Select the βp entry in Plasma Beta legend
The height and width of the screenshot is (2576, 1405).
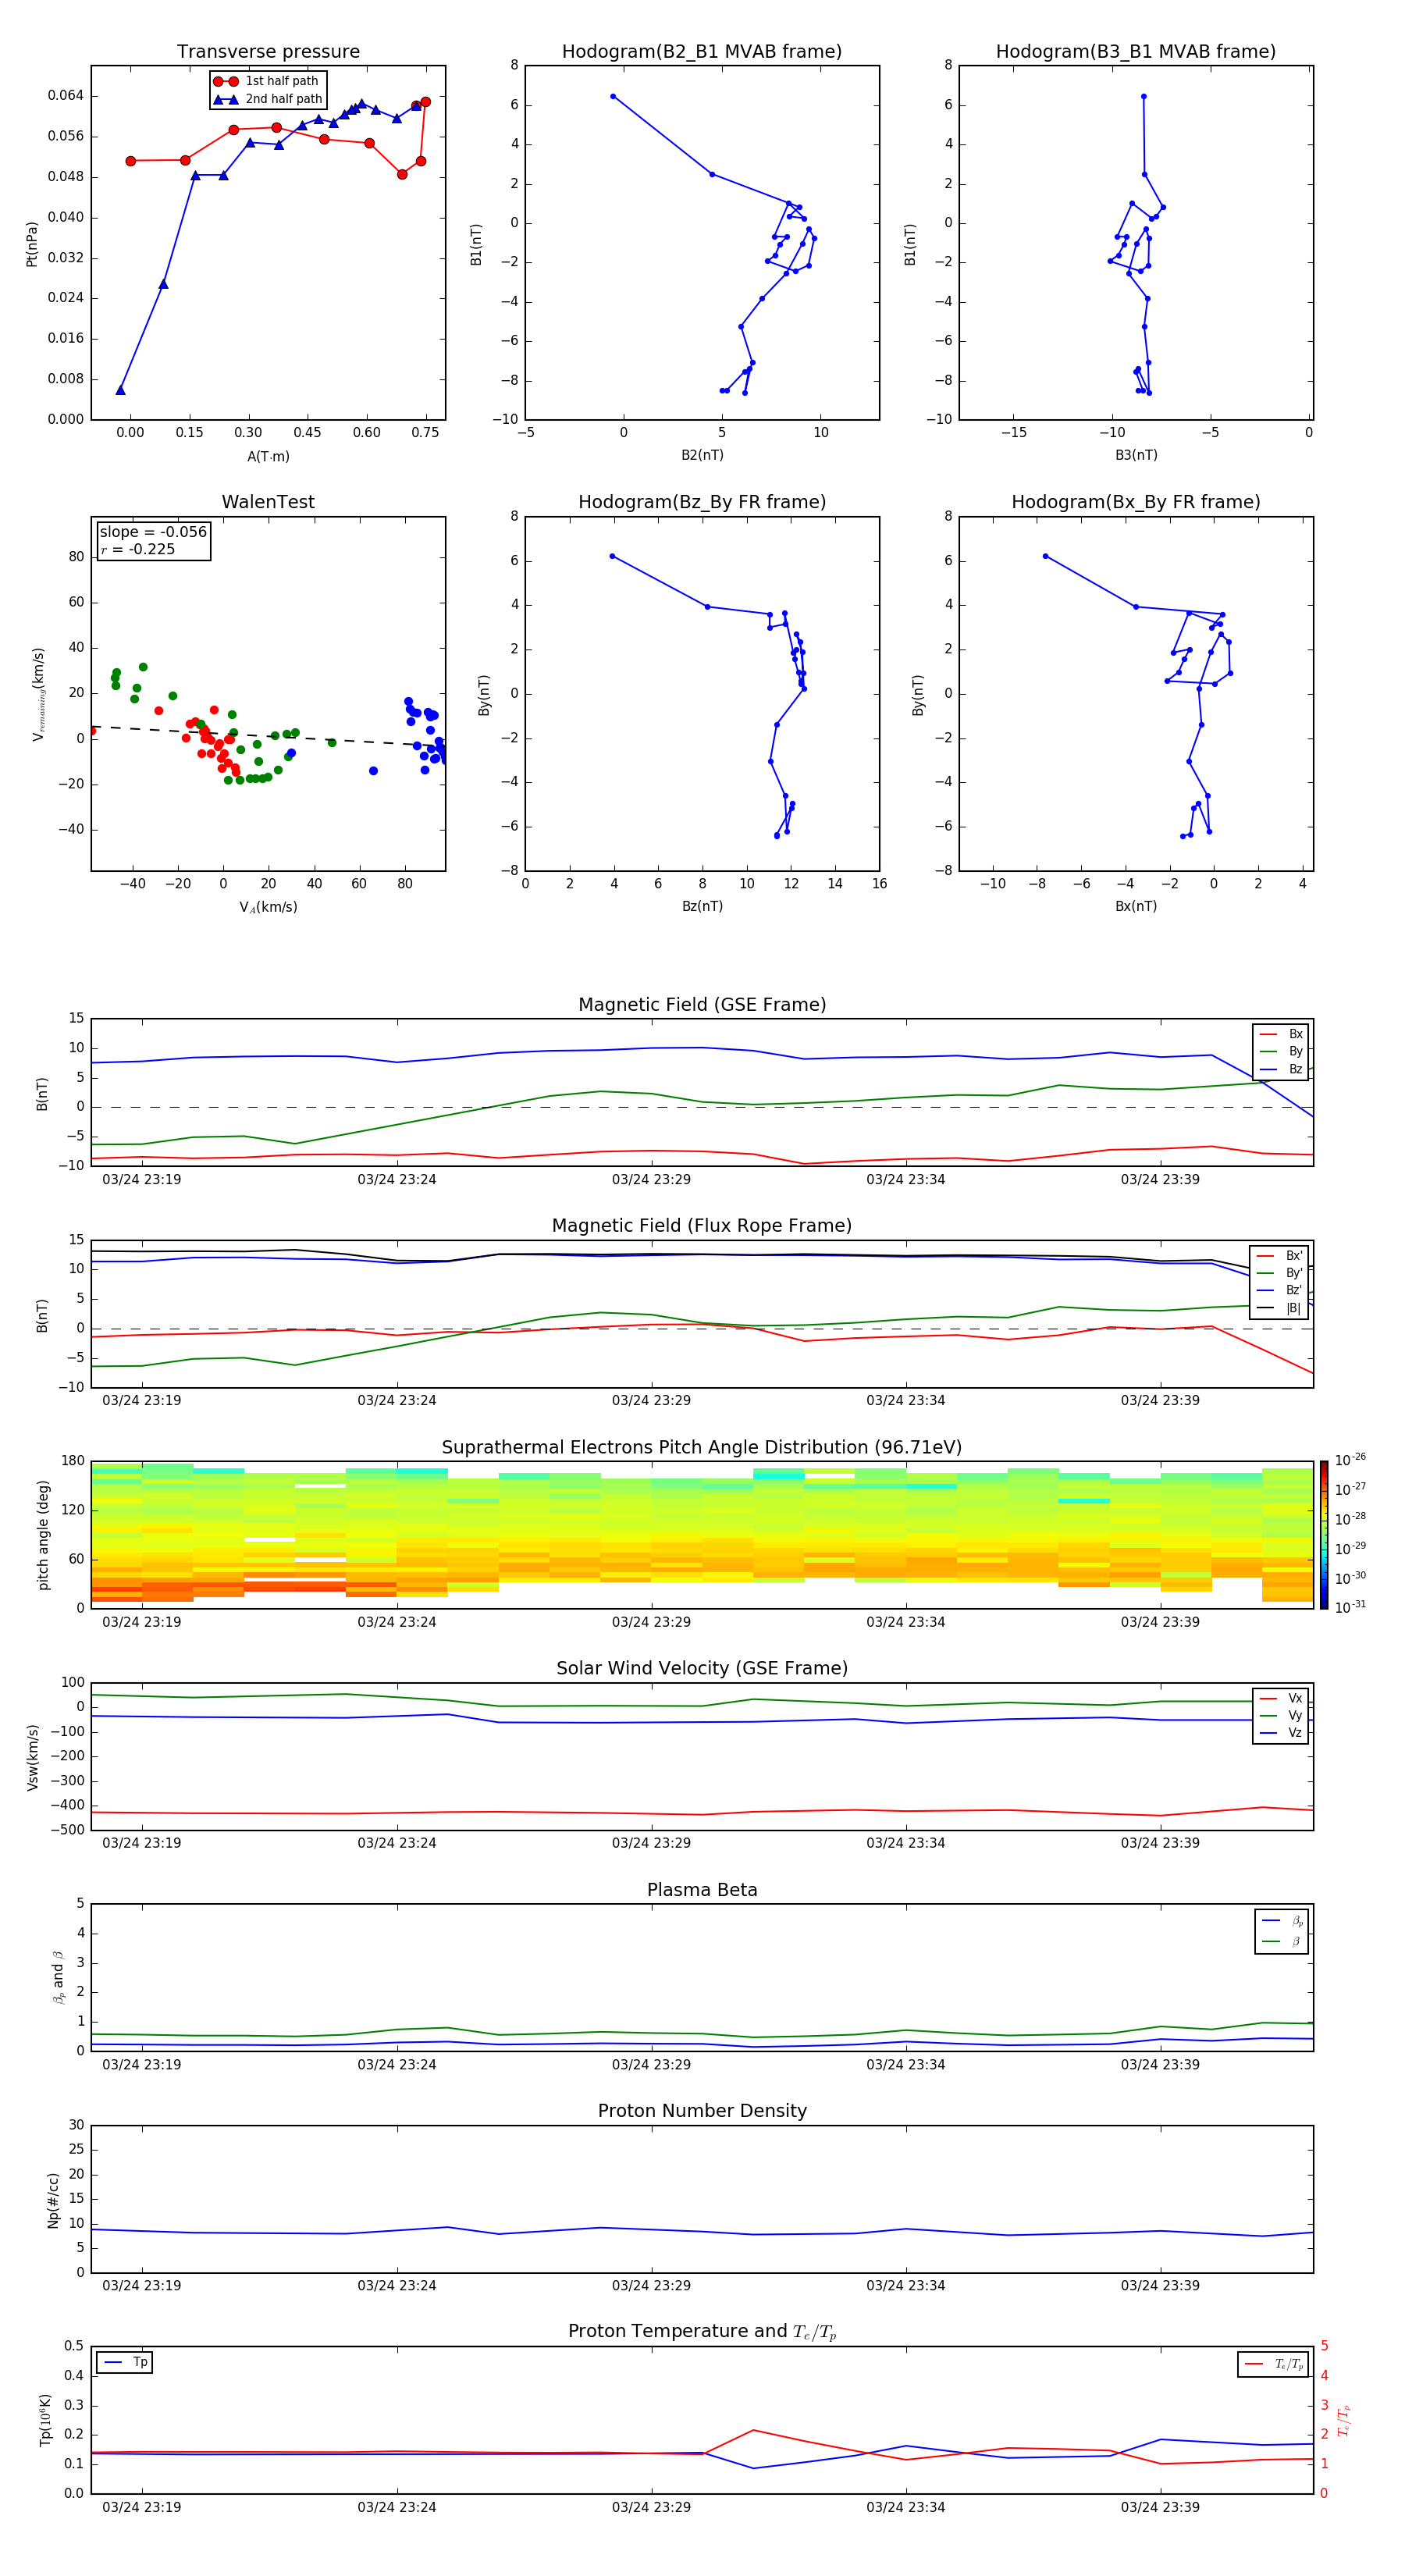[x=1282, y=1921]
